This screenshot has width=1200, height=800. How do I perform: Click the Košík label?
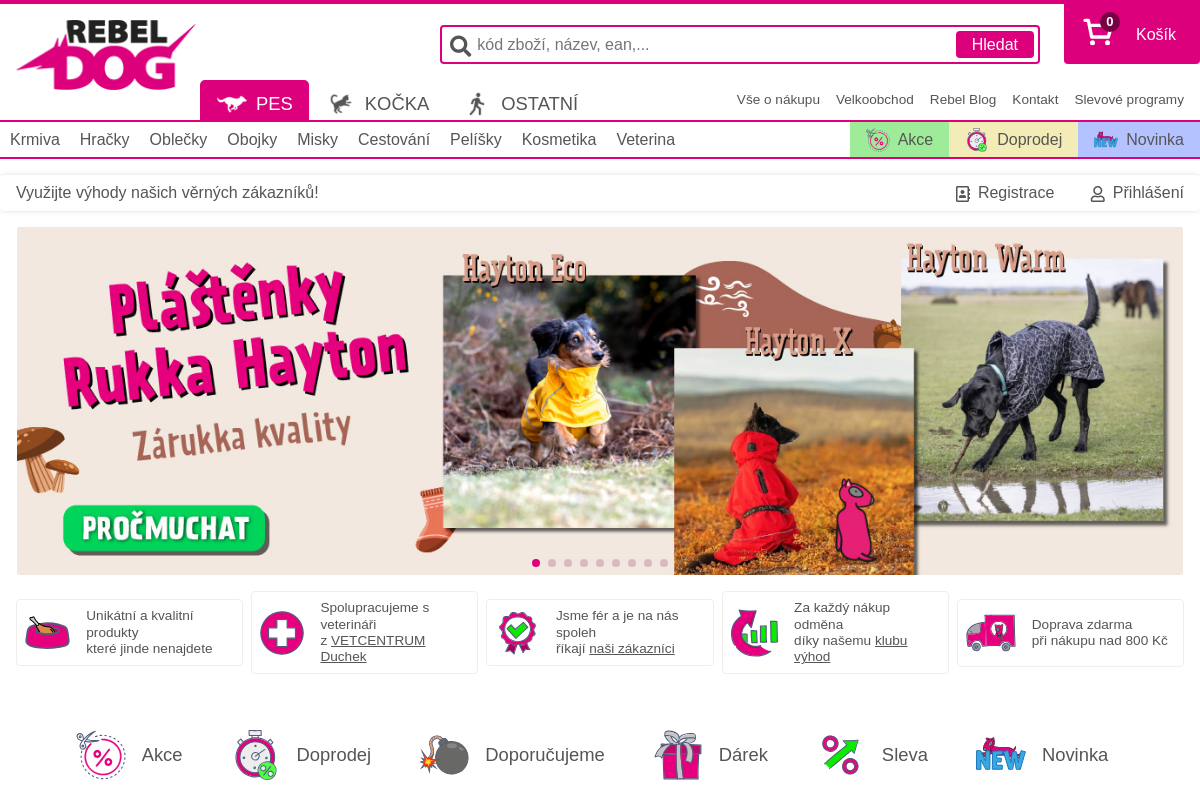click(1156, 34)
